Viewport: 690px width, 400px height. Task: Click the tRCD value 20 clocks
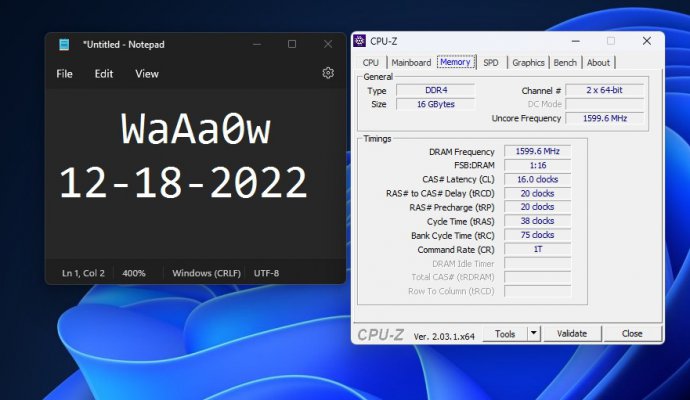coord(537,194)
